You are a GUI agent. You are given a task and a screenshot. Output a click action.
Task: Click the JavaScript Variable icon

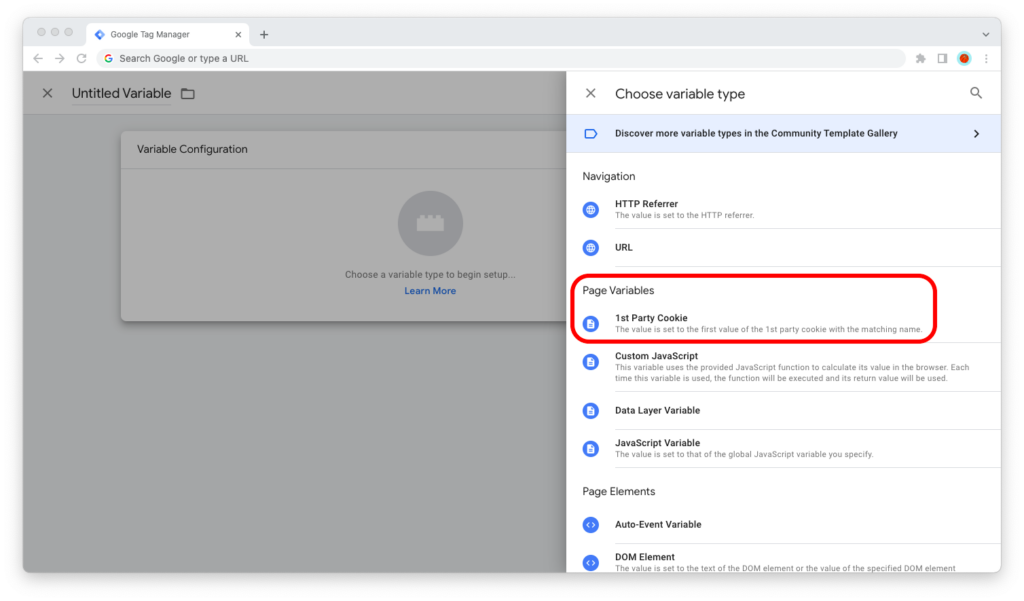pos(591,448)
